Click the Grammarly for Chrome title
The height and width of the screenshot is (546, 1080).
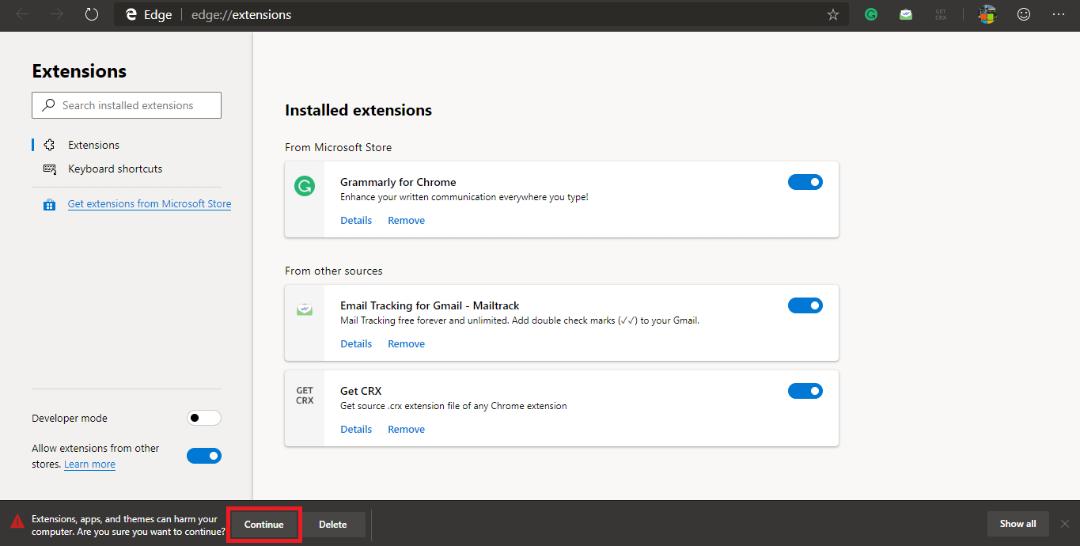coord(398,182)
